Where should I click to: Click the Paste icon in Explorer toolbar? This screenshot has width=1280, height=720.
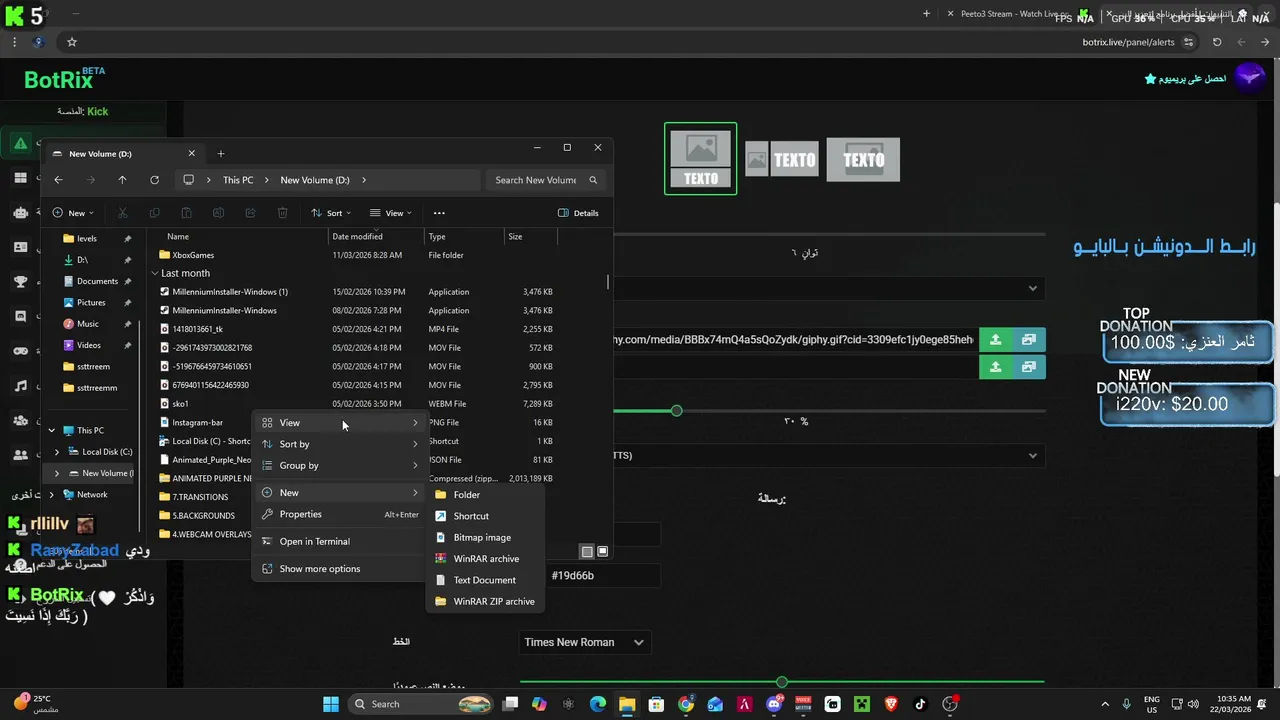pos(186,213)
